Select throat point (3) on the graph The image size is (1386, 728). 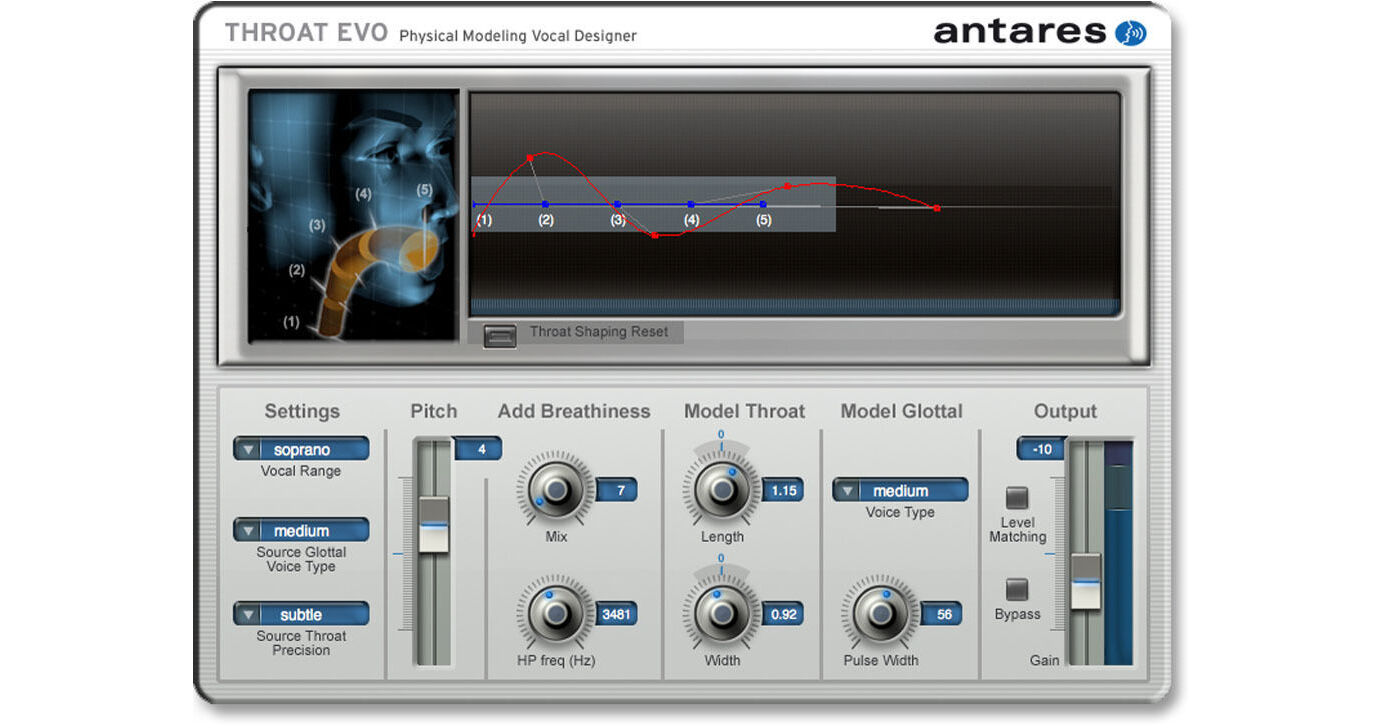[618, 204]
